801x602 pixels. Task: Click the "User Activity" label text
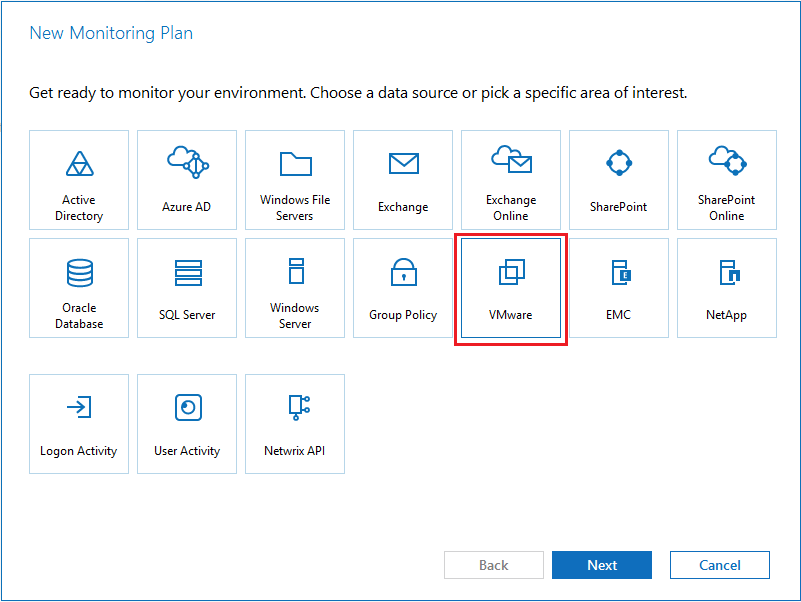(187, 451)
